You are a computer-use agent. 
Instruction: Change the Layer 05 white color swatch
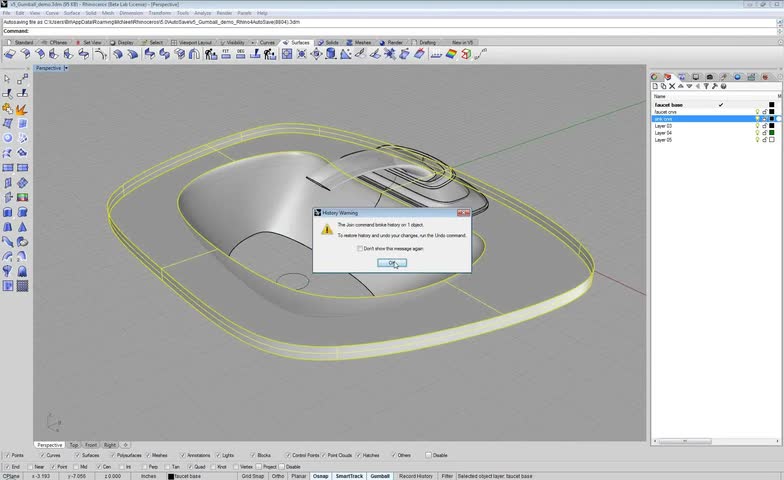(x=772, y=140)
